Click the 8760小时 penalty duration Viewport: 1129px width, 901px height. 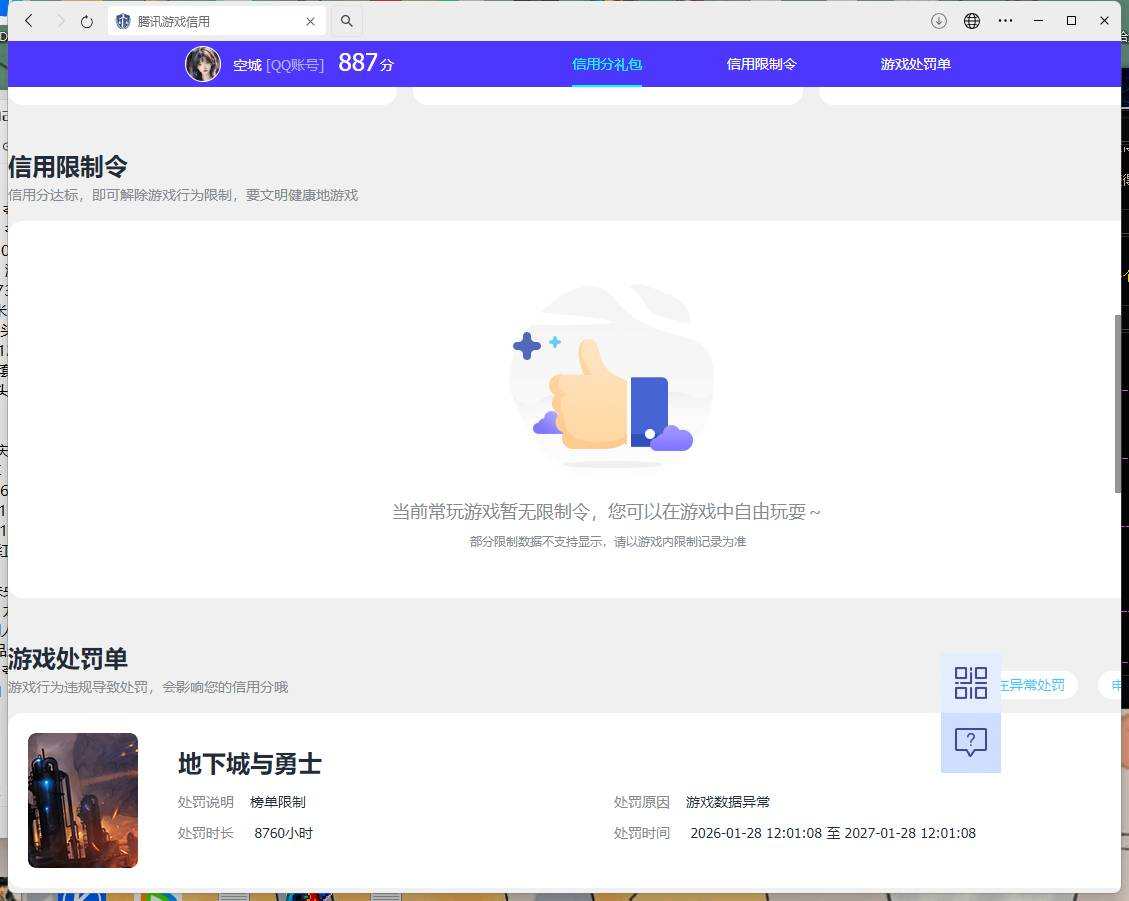[x=284, y=833]
